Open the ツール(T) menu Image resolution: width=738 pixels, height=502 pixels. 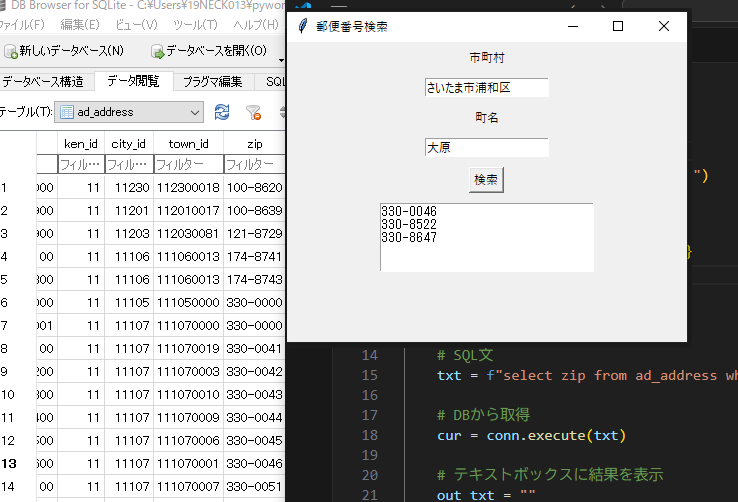(x=195, y=23)
